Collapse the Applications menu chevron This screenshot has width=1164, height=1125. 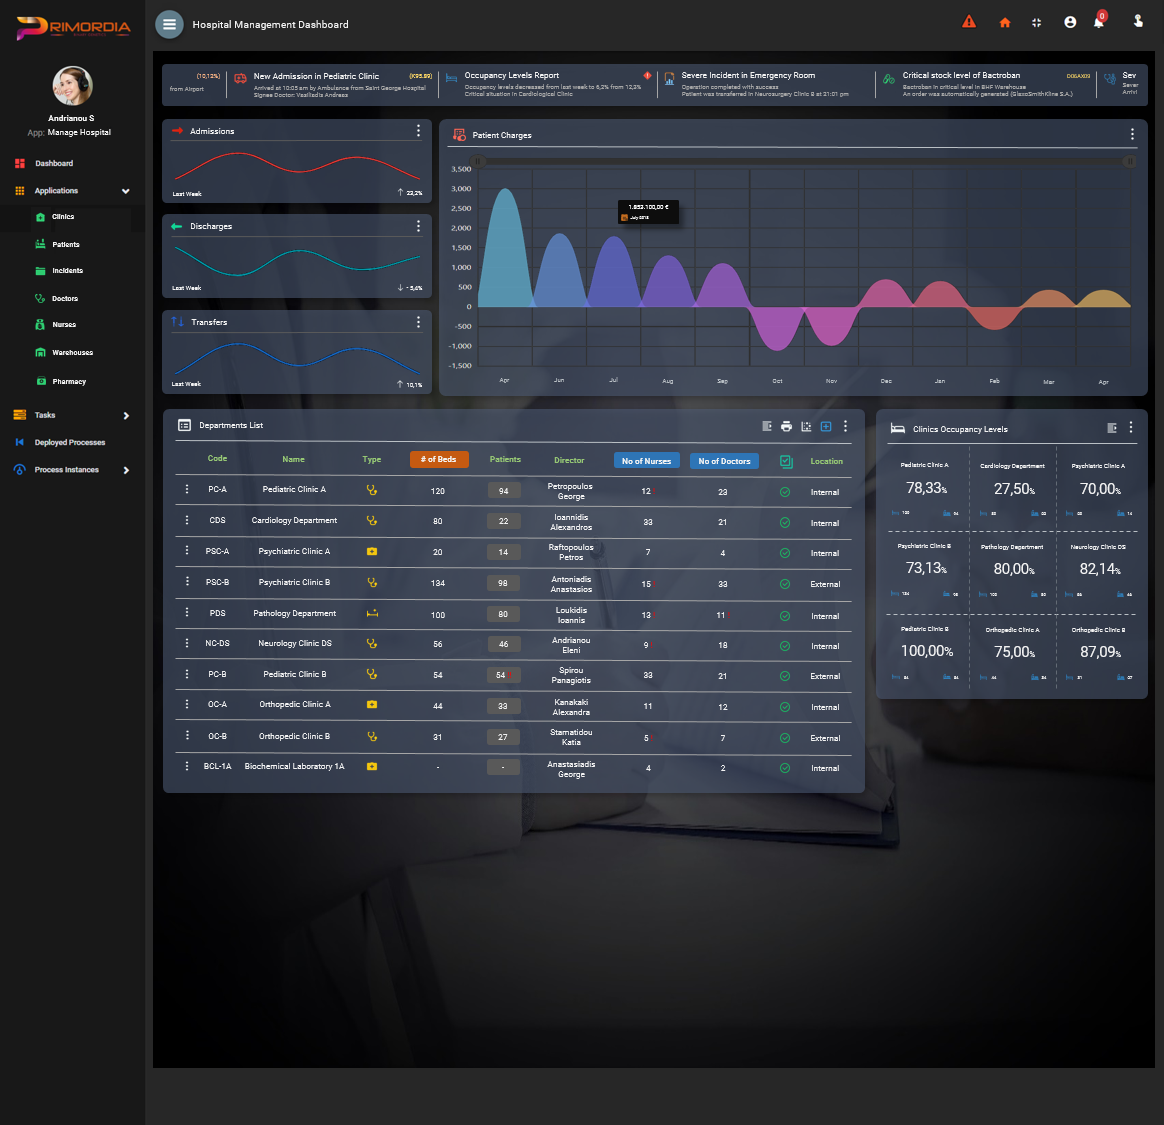(126, 191)
